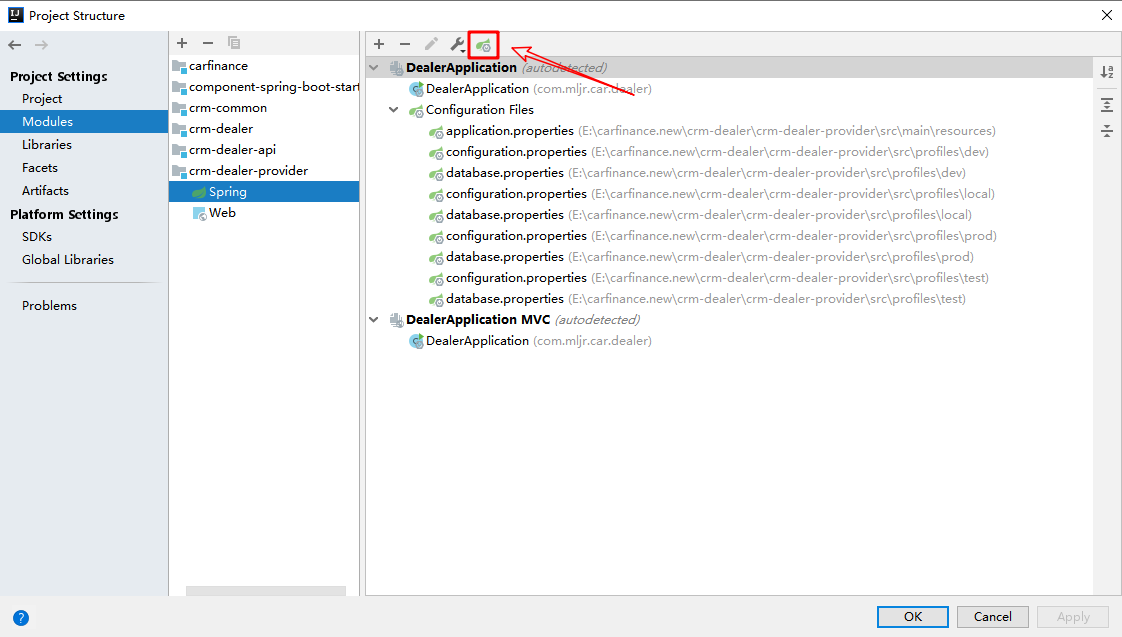Go back with the left arrow
The height and width of the screenshot is (637, 1122).
(15, 45)
